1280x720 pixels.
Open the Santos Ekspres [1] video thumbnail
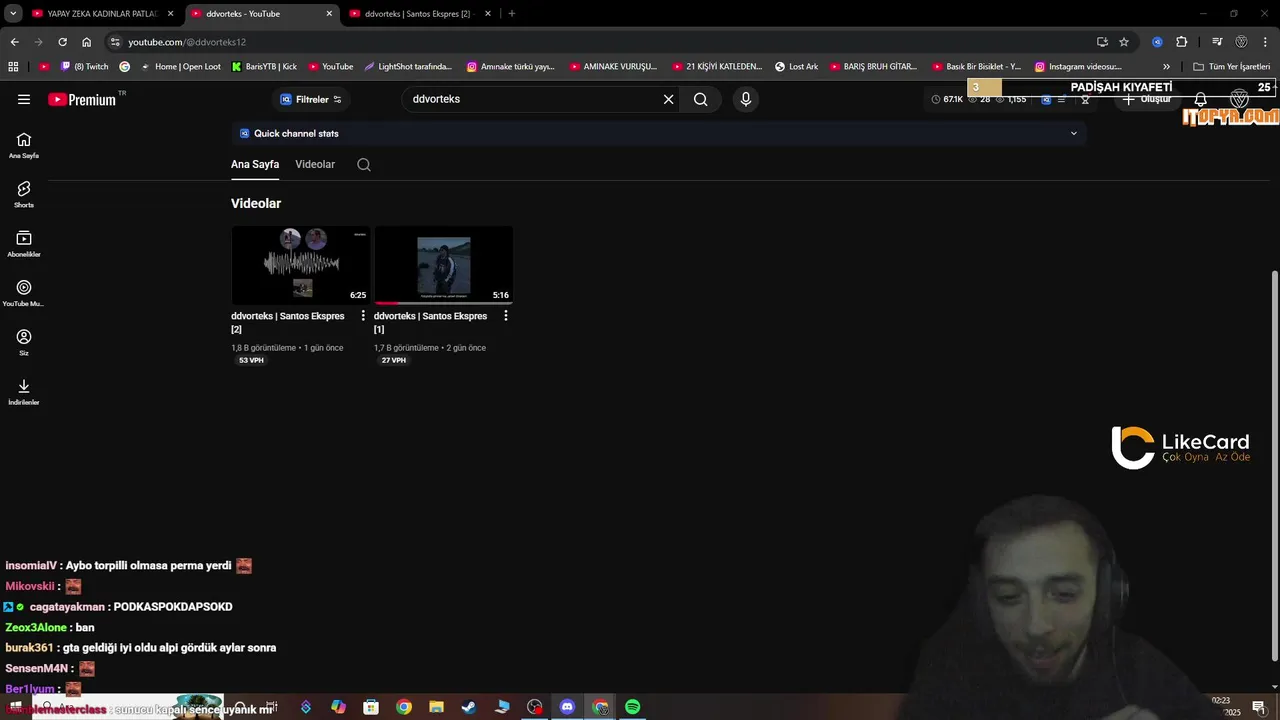pyautogui.click(x=444, y=265)
